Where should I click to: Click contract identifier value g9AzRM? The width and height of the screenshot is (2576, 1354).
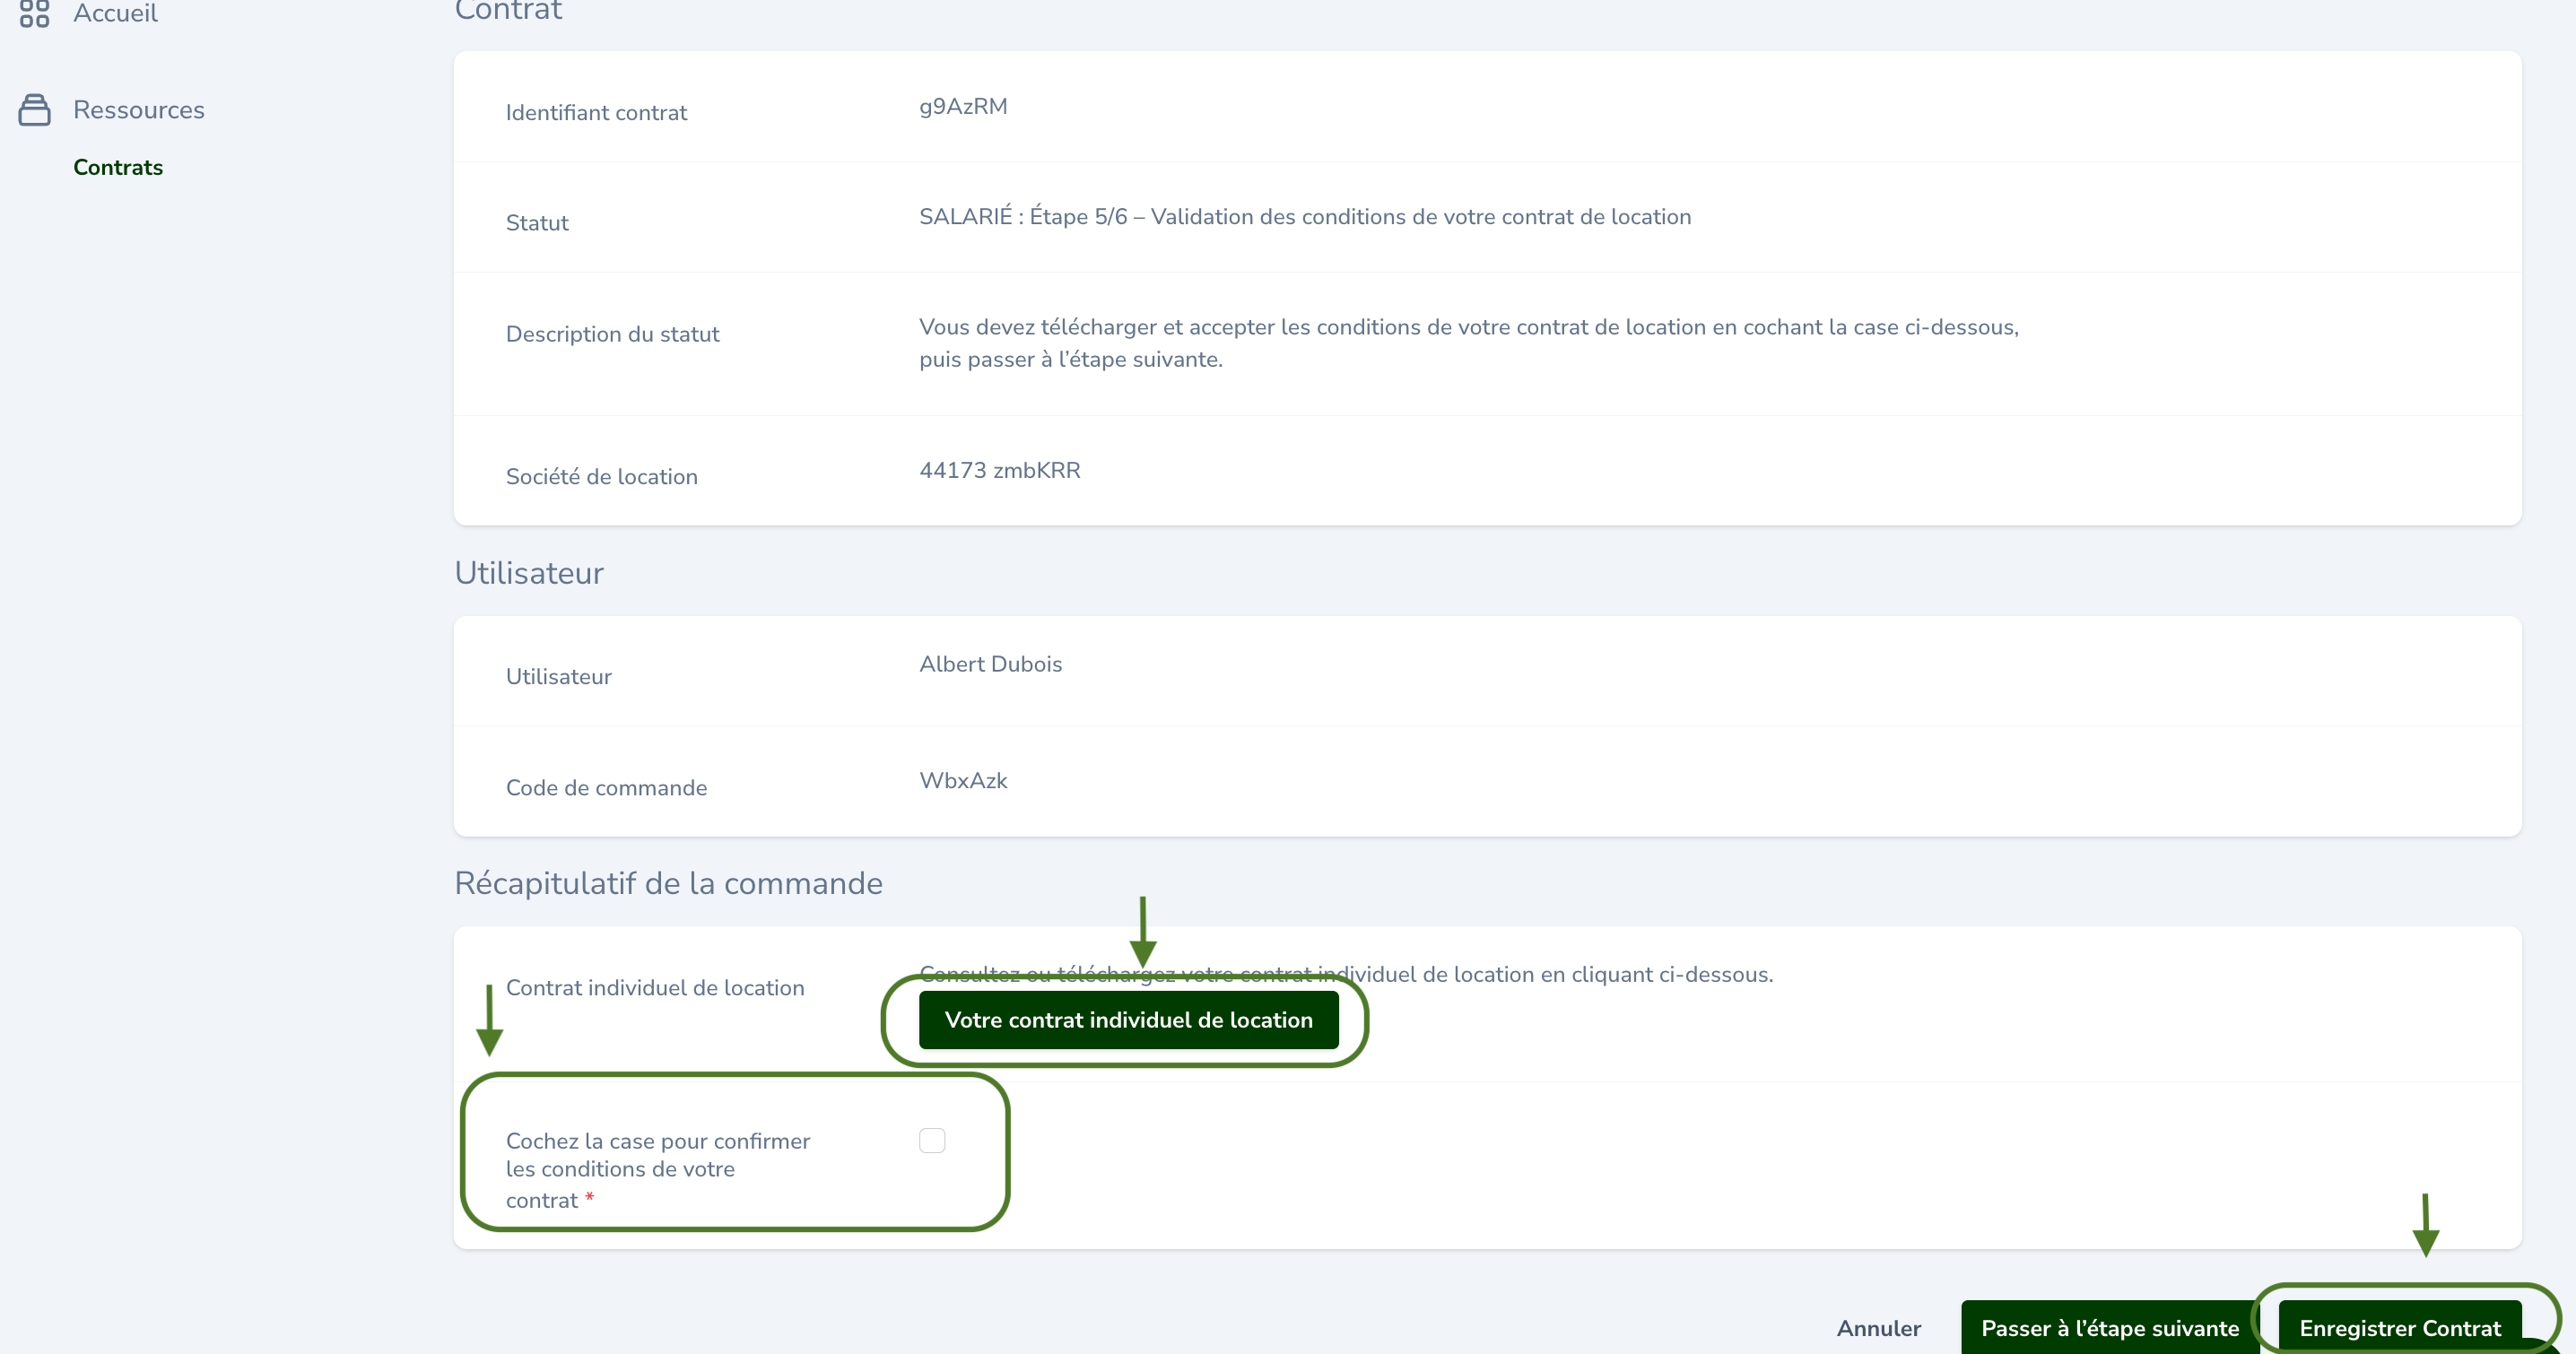click(x=963, y=106)
